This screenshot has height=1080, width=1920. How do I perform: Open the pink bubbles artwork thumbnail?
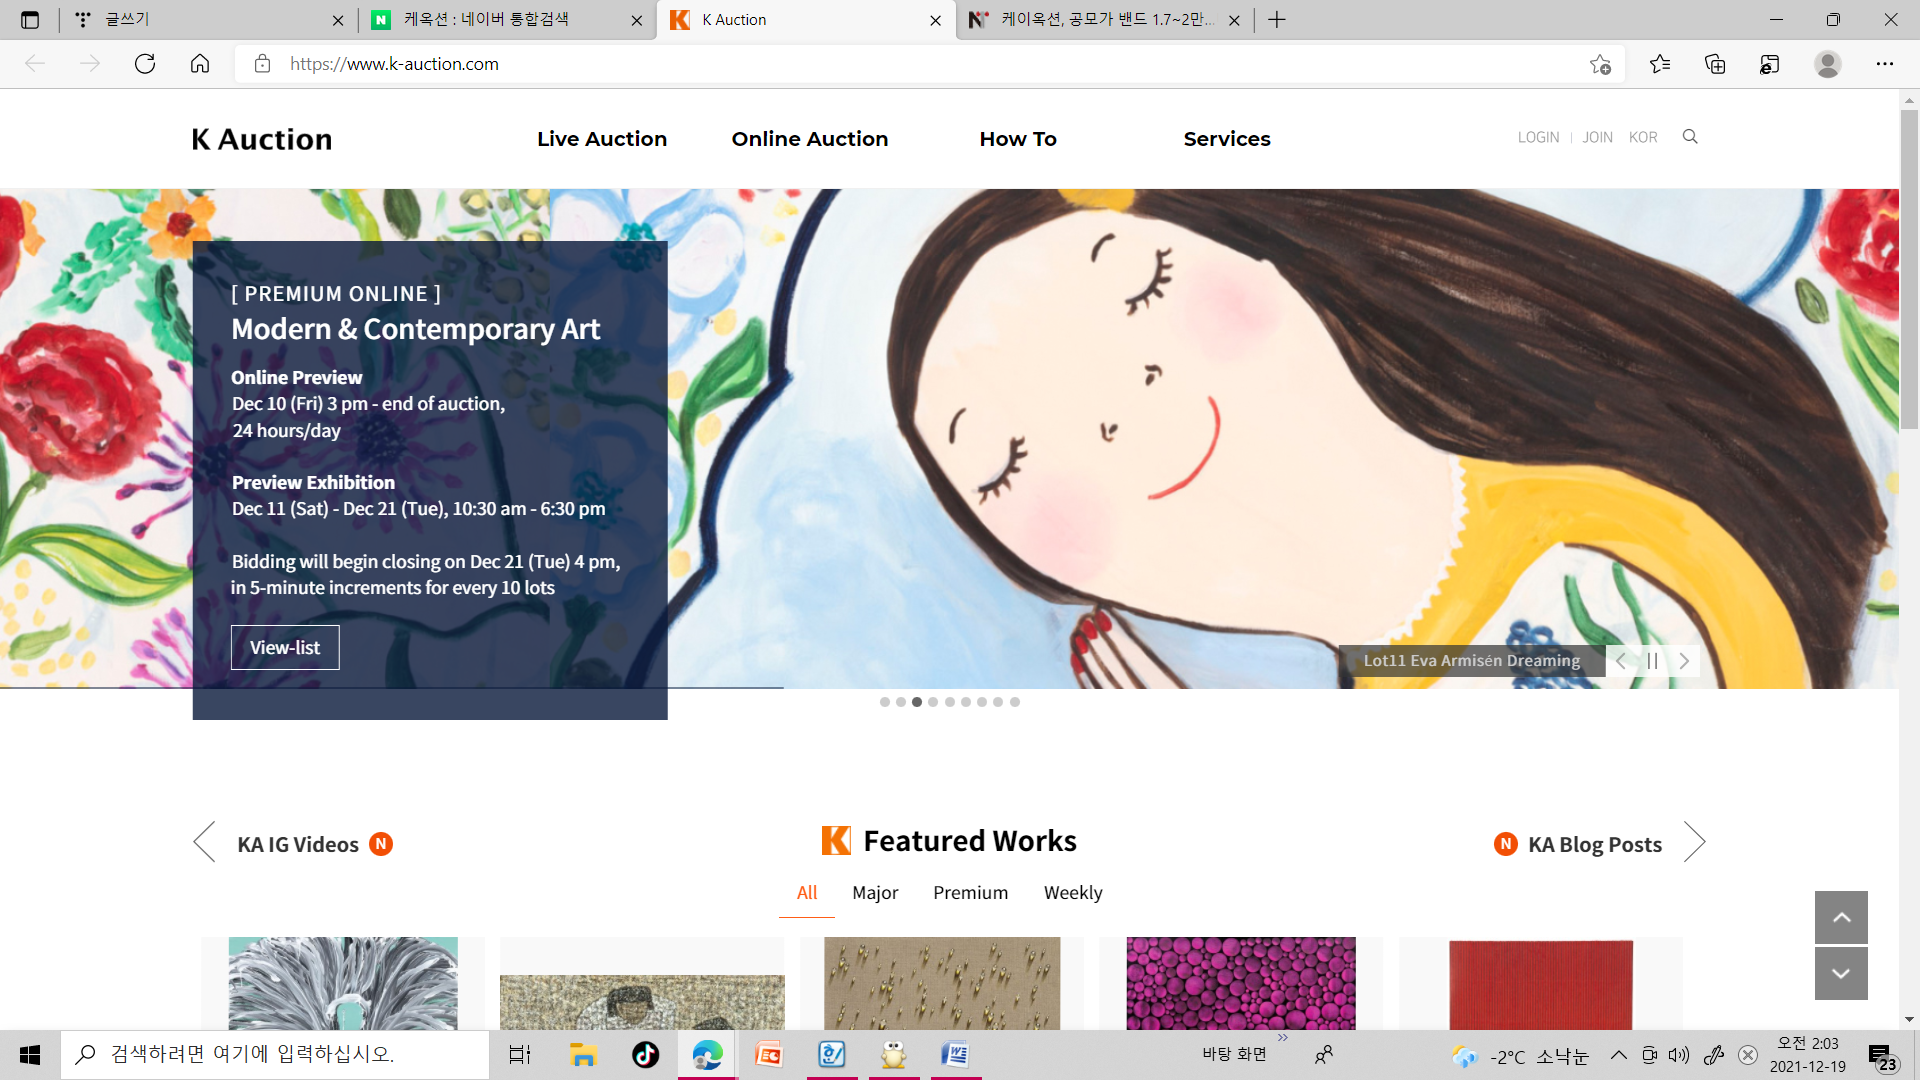[1241, 984]
